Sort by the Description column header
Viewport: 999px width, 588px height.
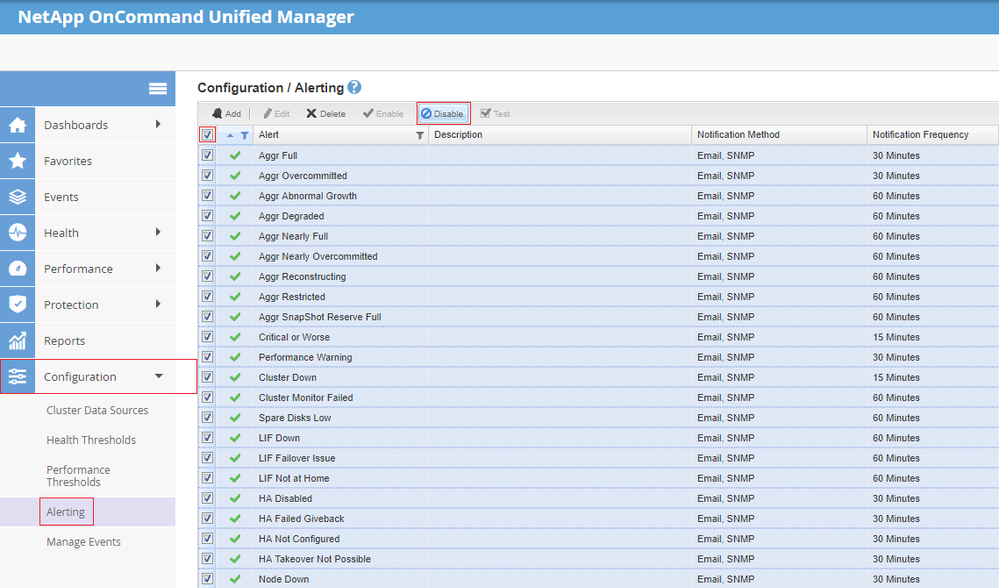coord(458,134)
